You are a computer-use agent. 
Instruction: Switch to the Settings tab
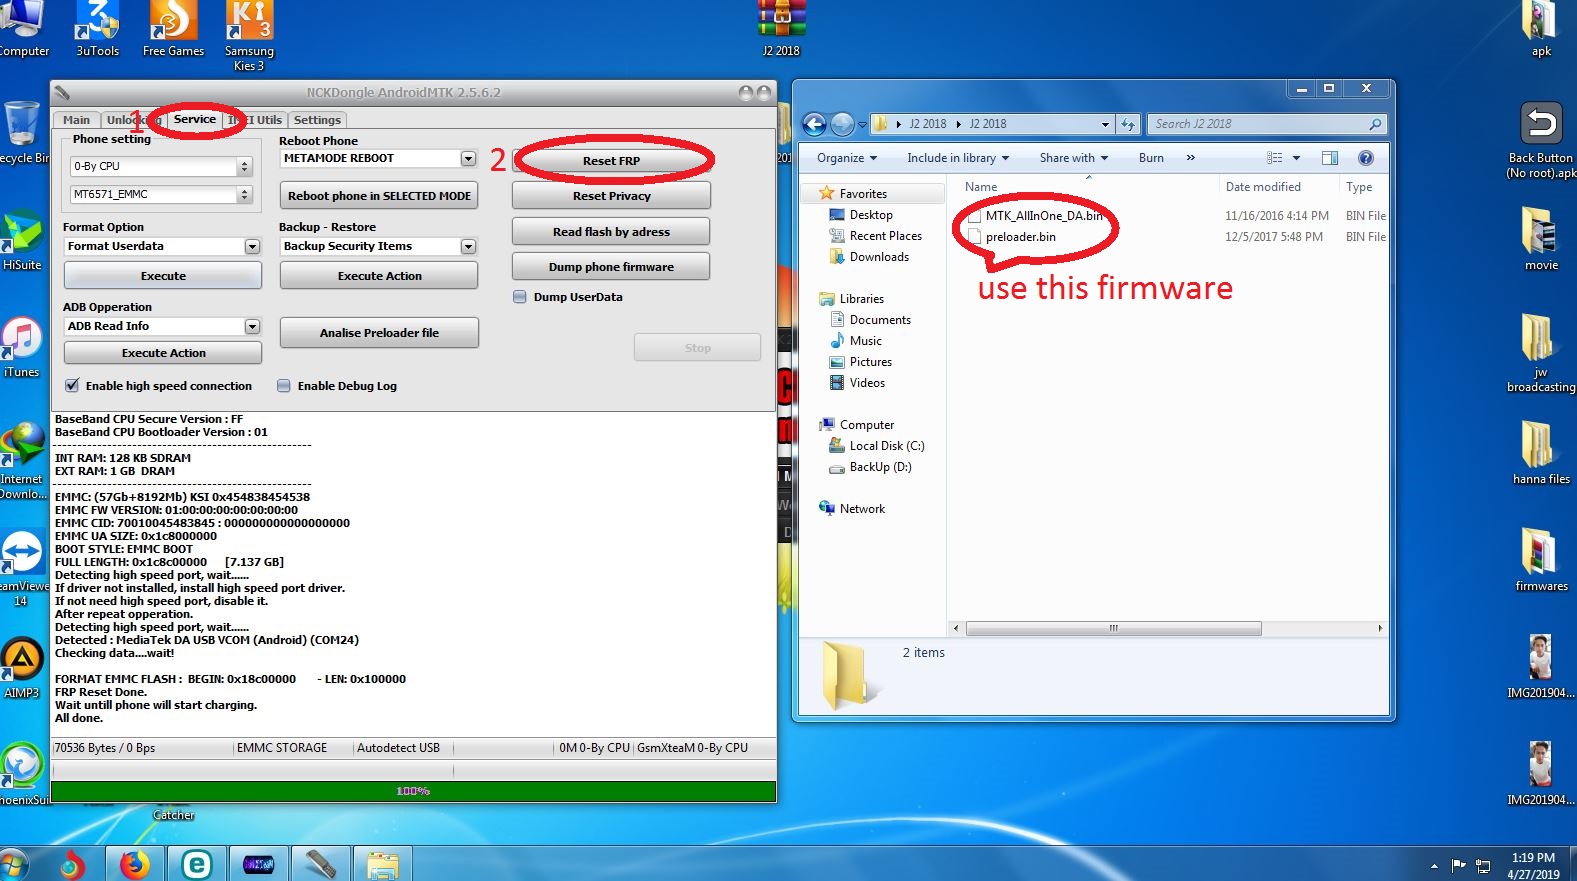click(x=317, y=120)
